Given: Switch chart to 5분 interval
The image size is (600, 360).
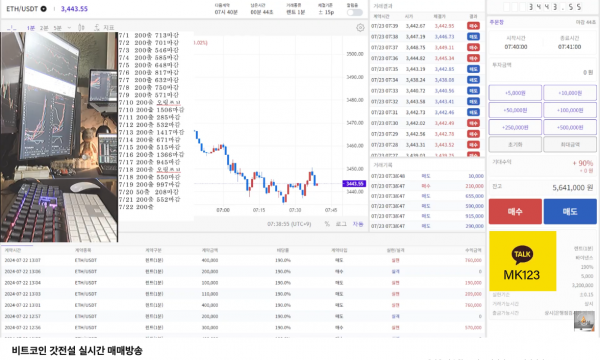Looking at the screenshot, I should click(x=57, y=28).
